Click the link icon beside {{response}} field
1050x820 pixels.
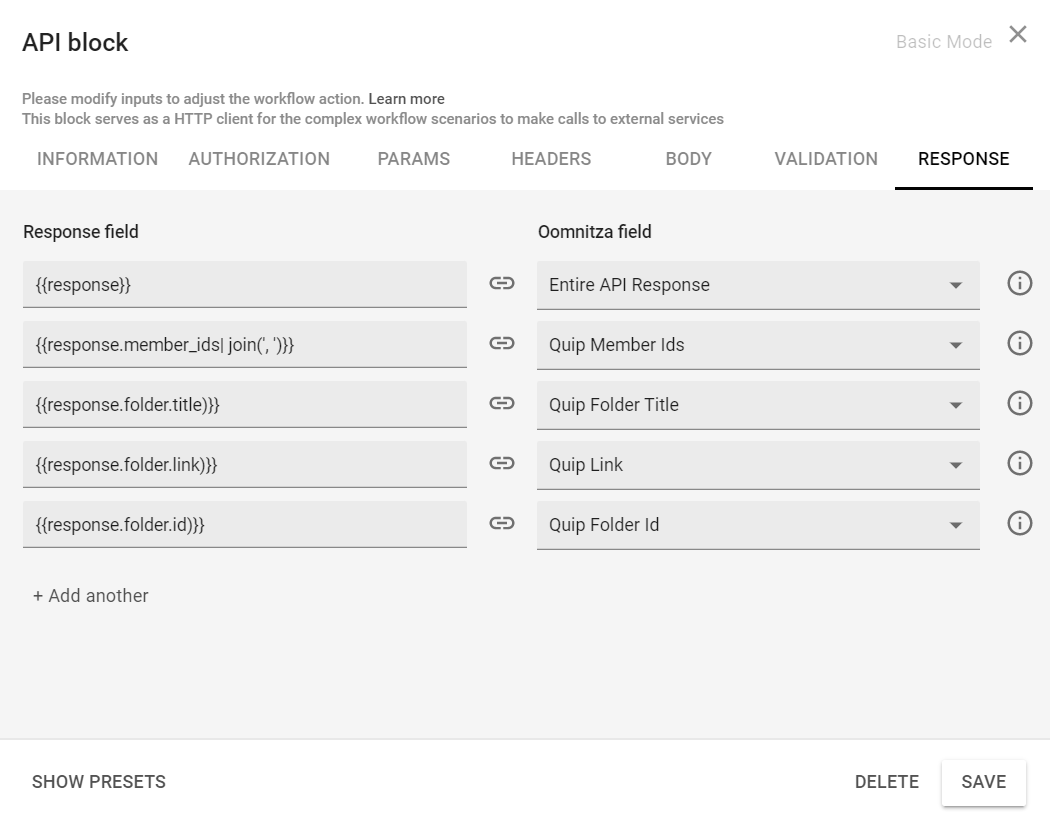coord(501,284)
